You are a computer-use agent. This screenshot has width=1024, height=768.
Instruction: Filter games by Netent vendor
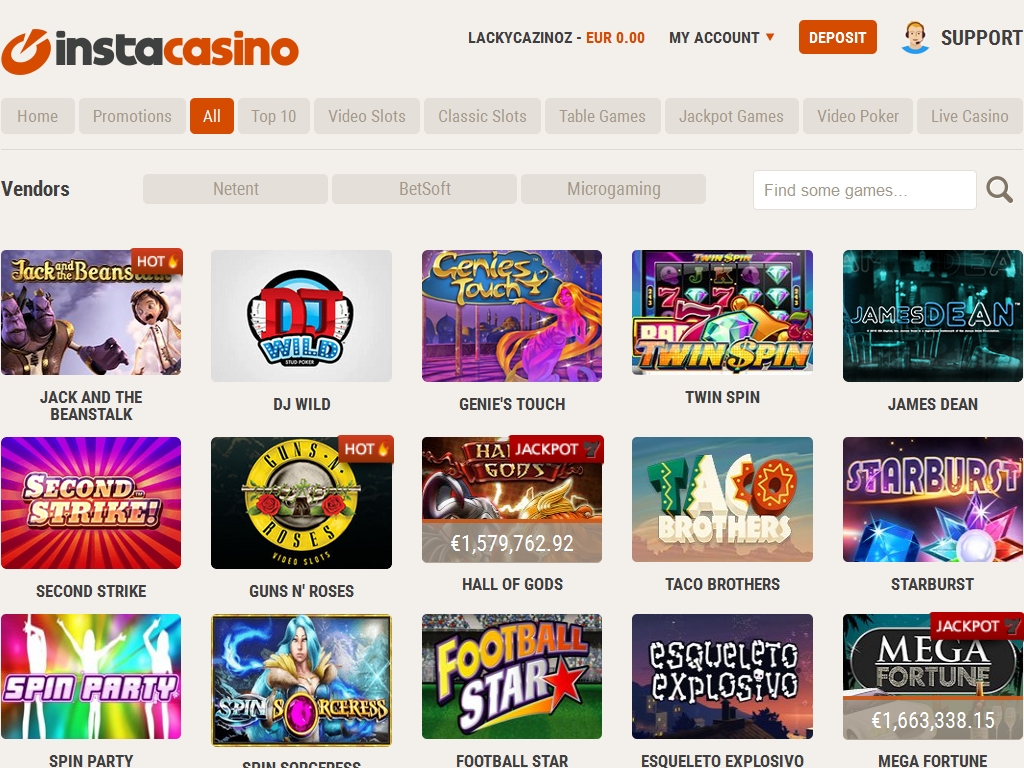tap(235, 189)
